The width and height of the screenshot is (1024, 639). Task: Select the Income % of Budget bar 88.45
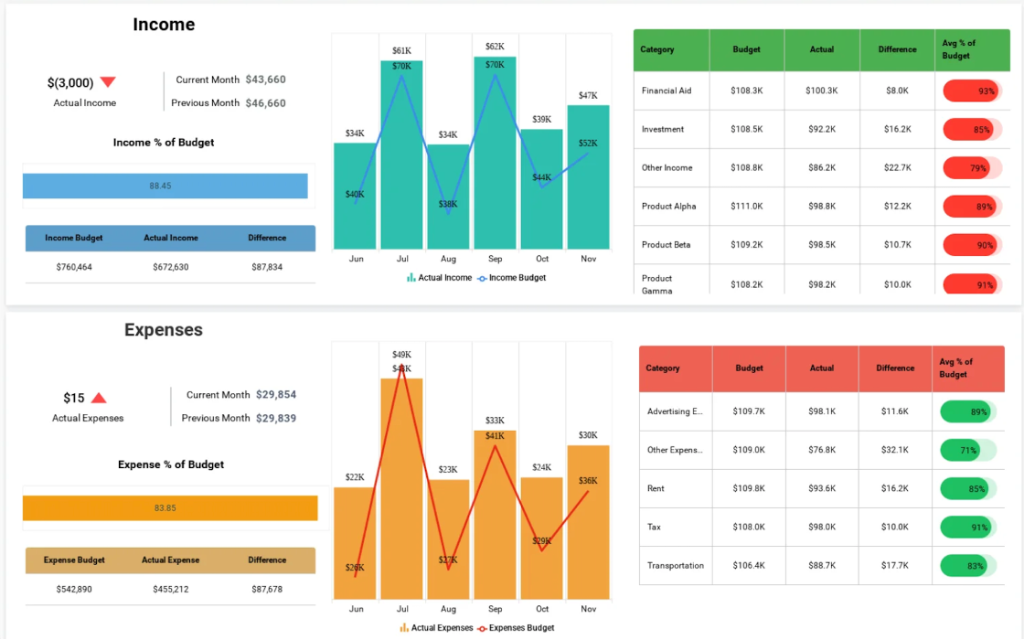(x=165, y=186)
